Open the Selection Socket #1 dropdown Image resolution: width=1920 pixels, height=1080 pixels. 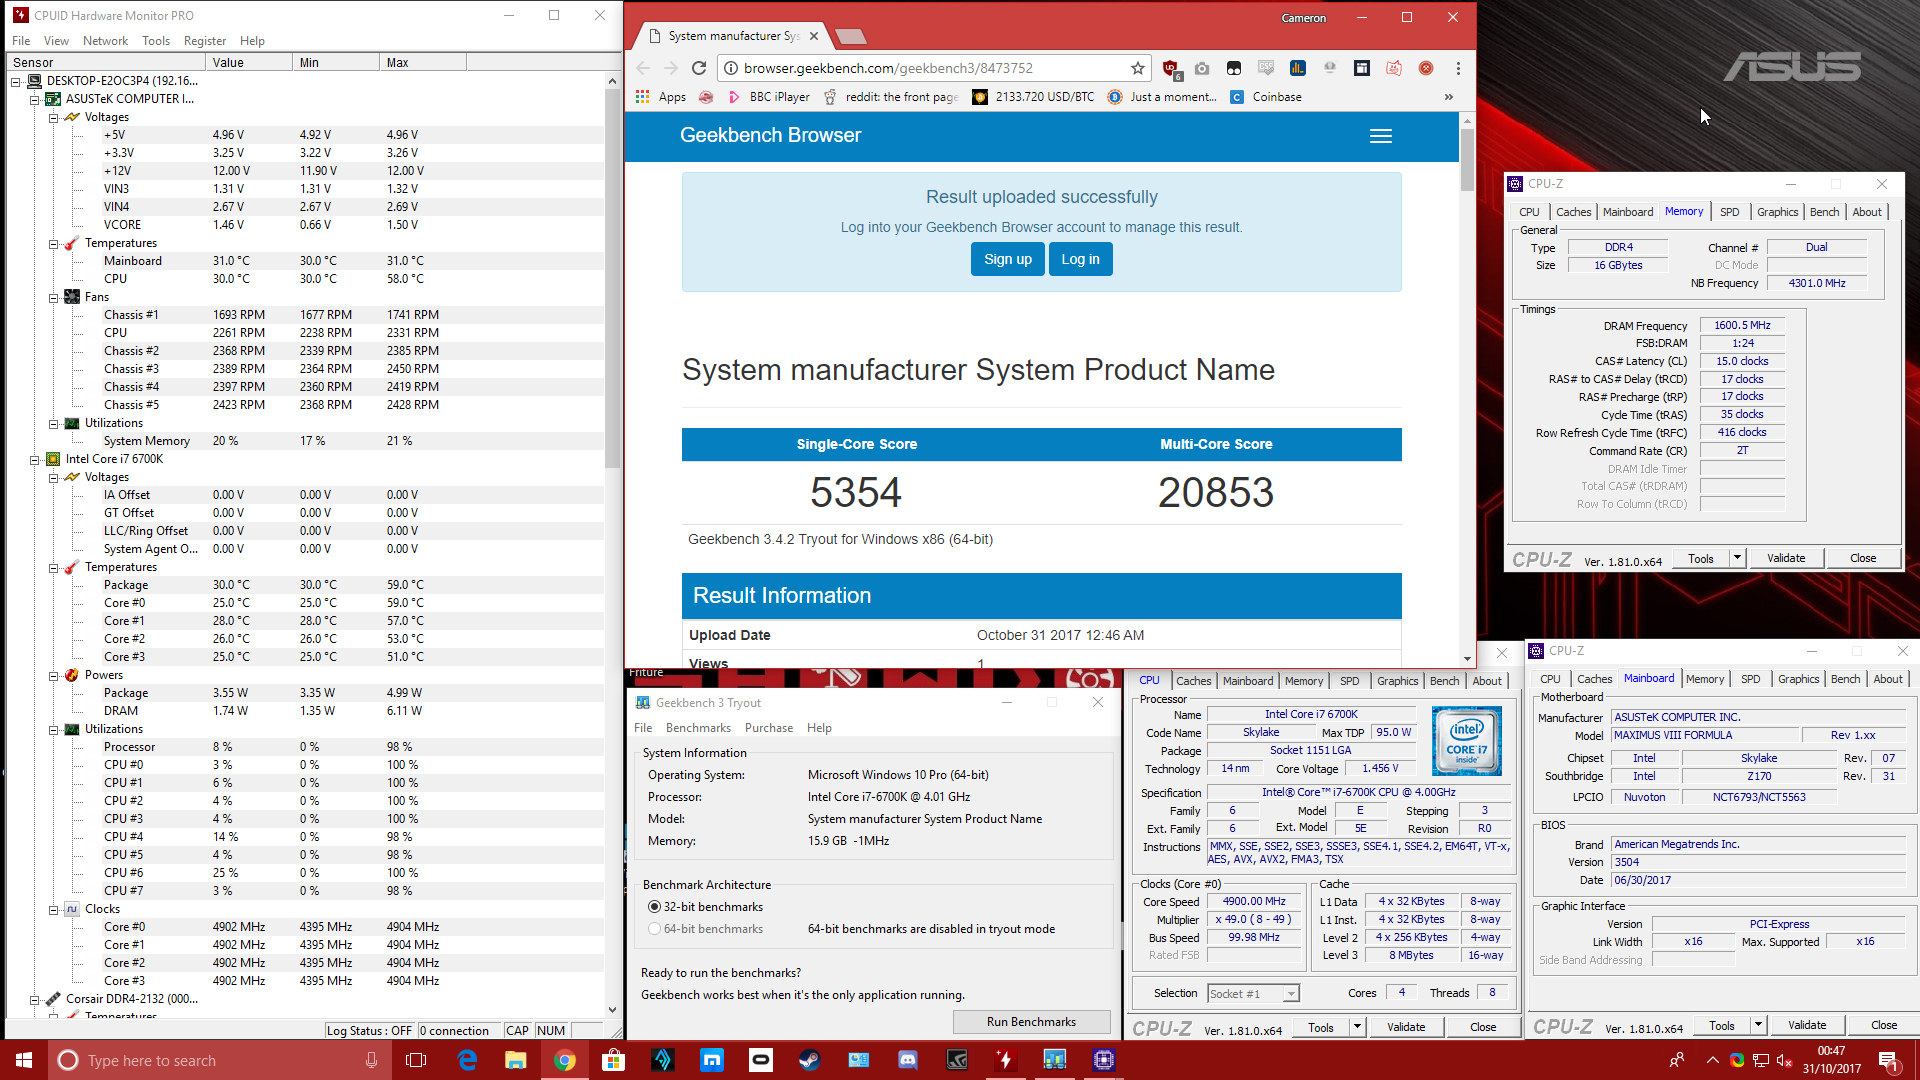tap(1291, 994)
